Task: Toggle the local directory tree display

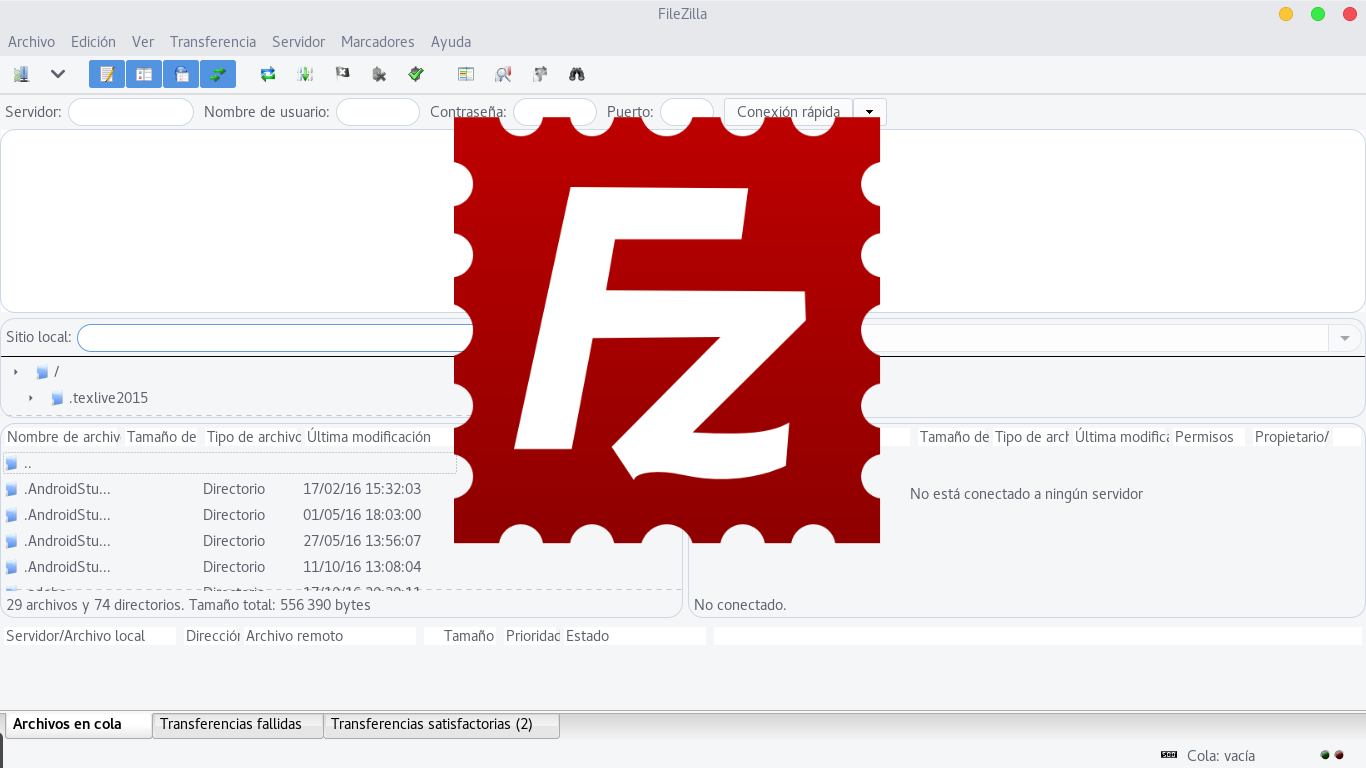Action: (144, 74)
